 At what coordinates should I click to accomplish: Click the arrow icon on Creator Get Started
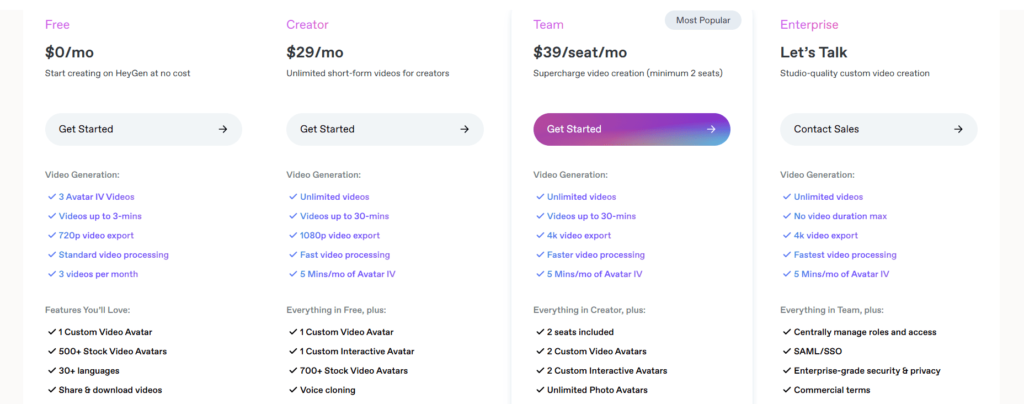(x=464, y=129)
